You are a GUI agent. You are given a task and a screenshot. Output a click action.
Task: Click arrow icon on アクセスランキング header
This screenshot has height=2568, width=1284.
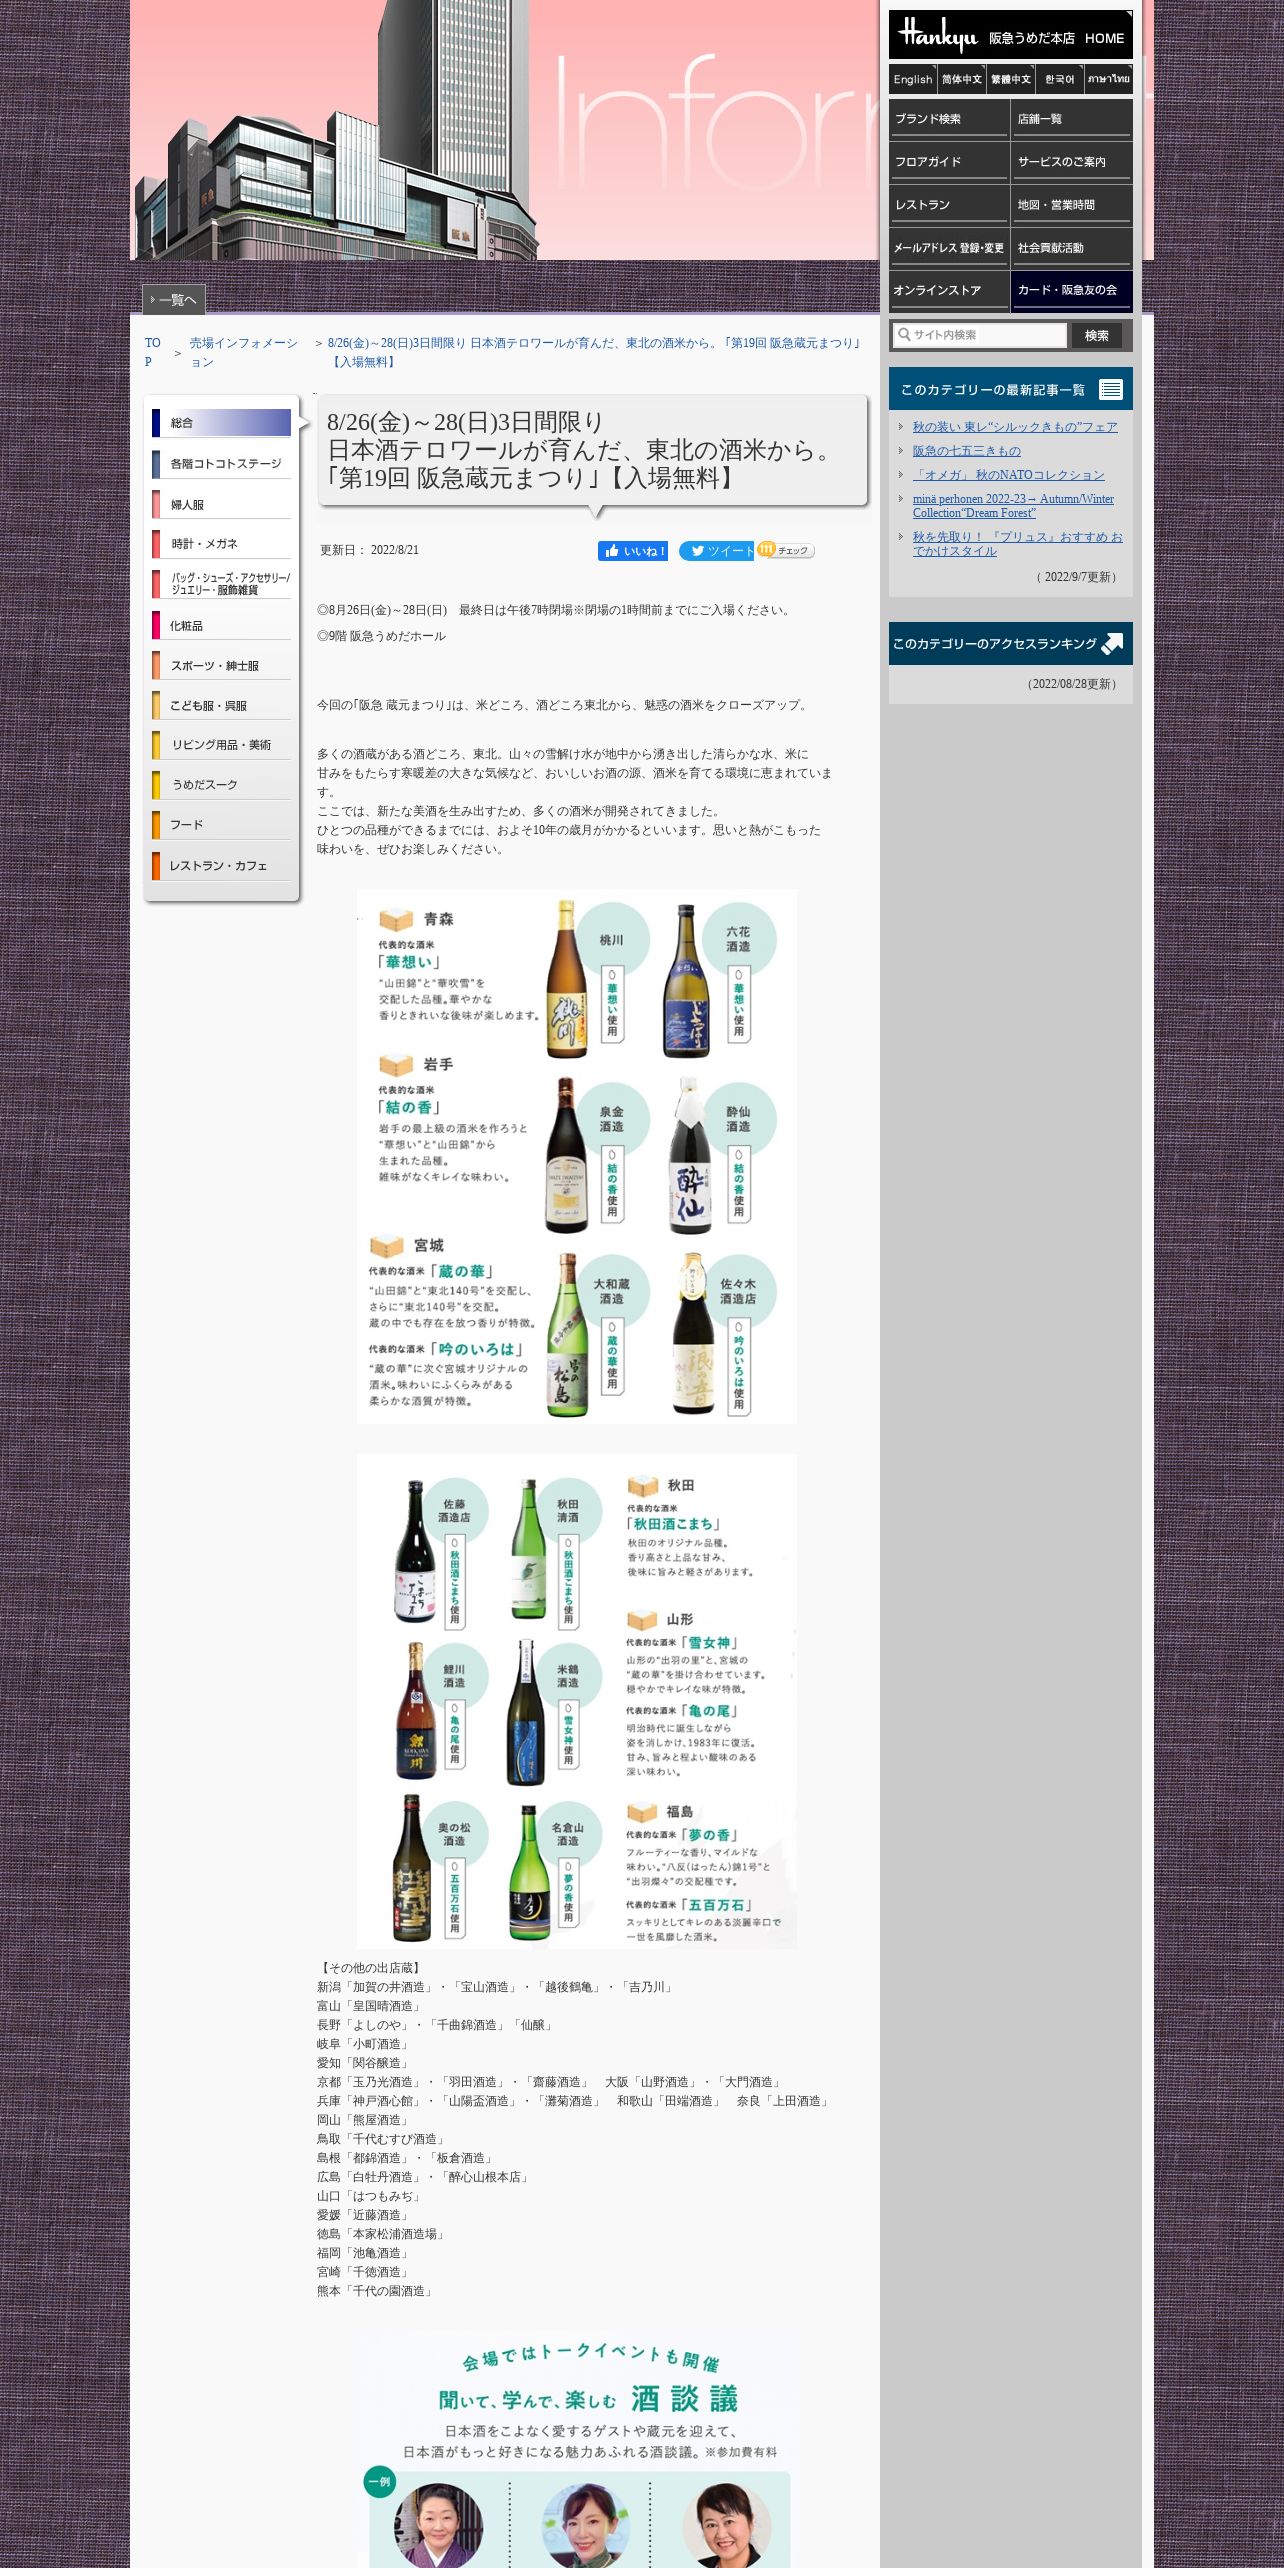[1112, 644]
